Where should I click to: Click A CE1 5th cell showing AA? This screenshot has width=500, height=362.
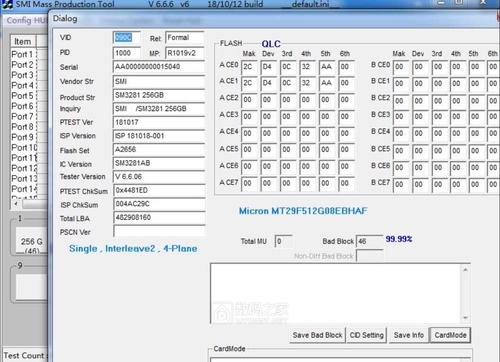point(327,83)
